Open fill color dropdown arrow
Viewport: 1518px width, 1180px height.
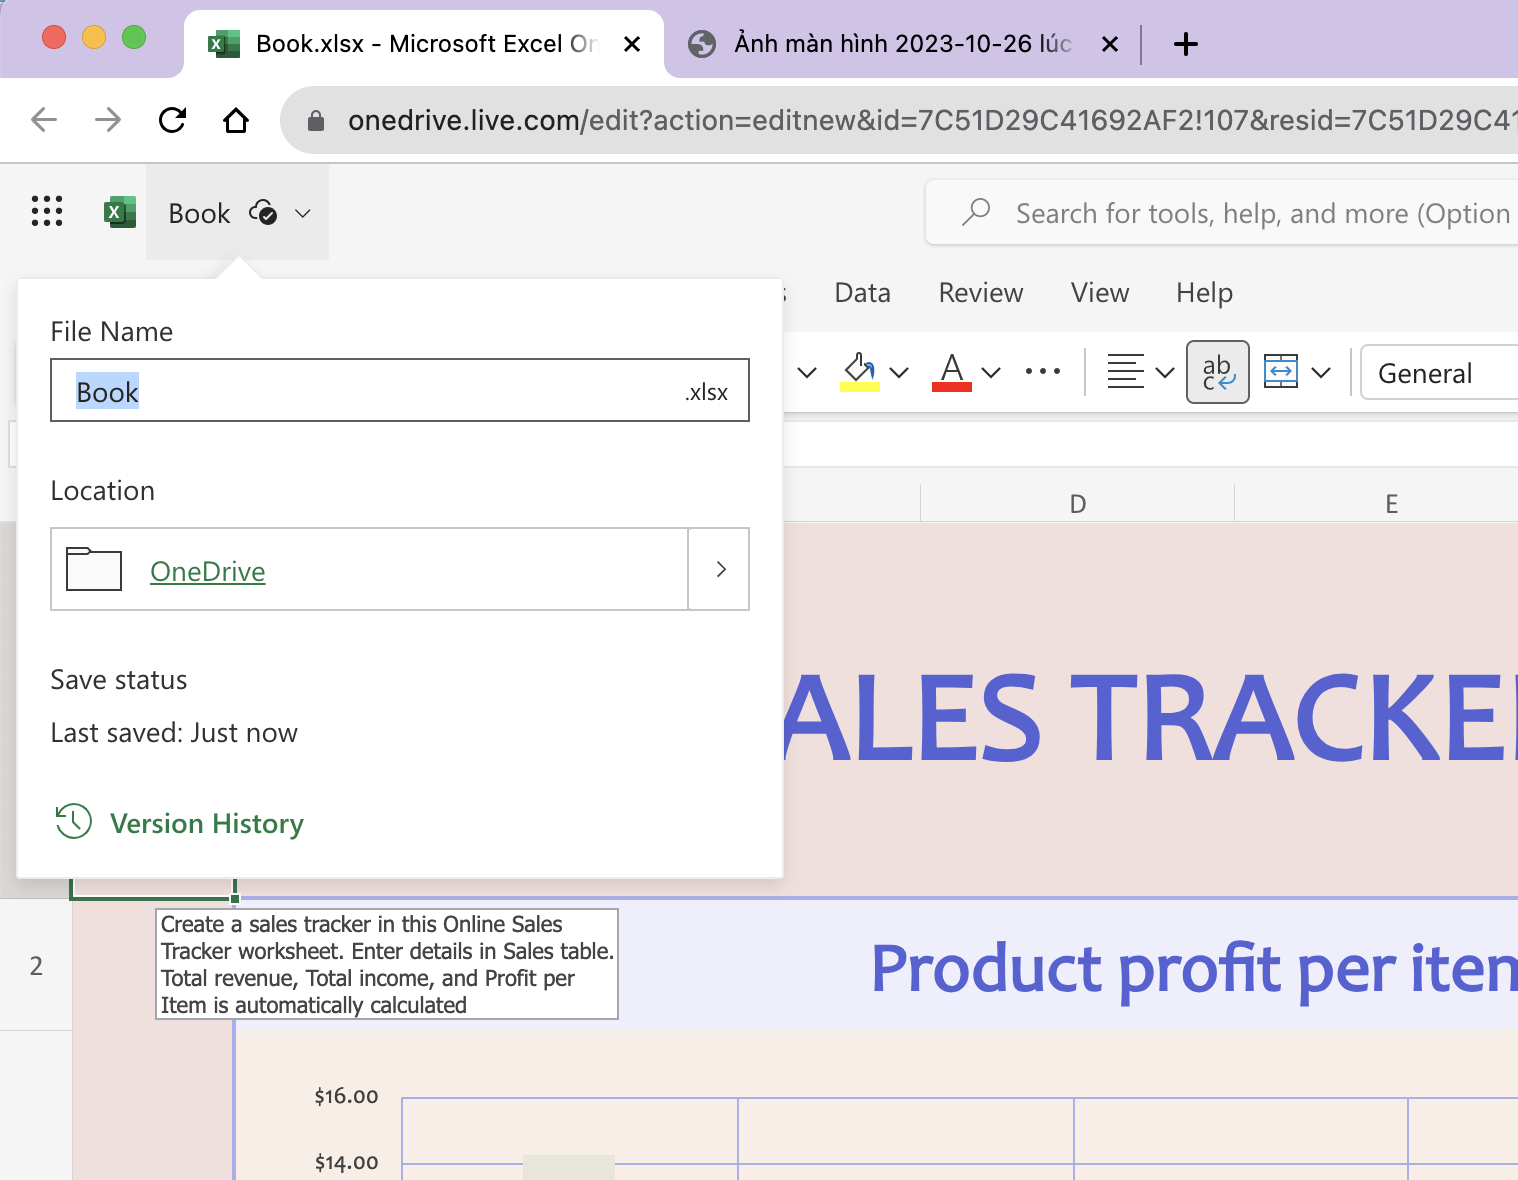899,373
